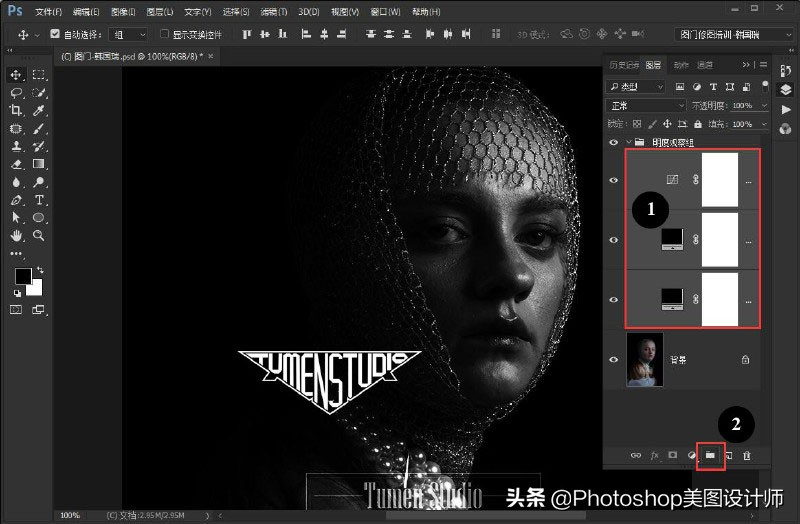Click the foreground color swatch

(22, 277)
